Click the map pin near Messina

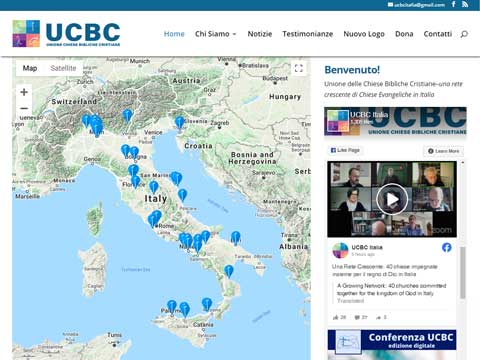pyautogui.click(x=207, y=304)
